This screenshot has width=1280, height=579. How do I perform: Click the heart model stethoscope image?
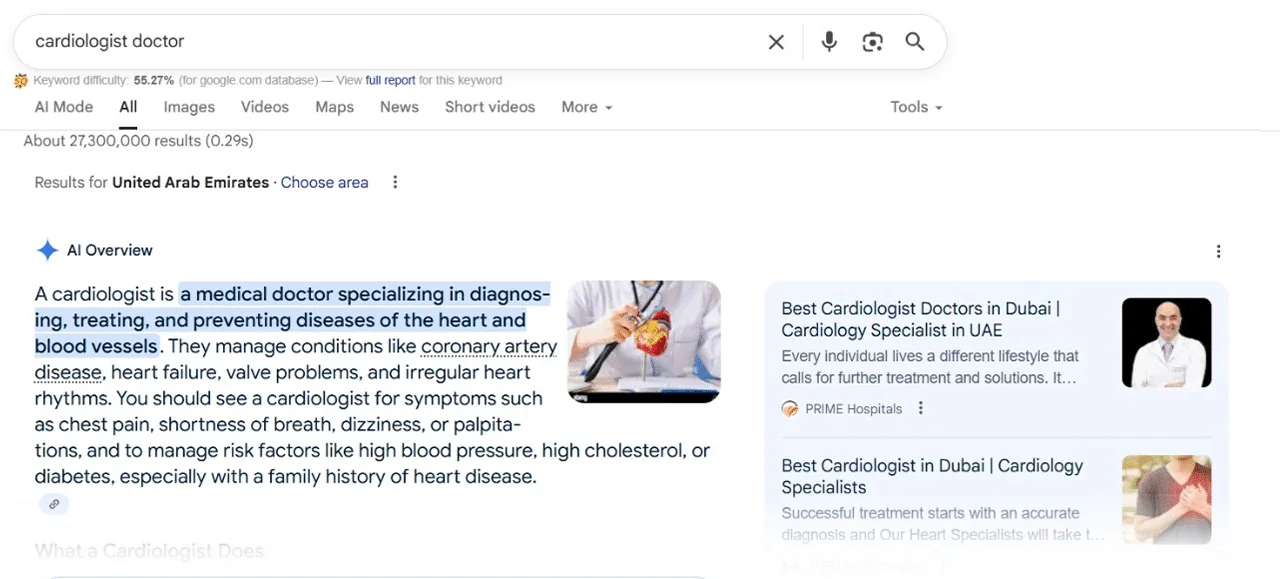[644, 341]
